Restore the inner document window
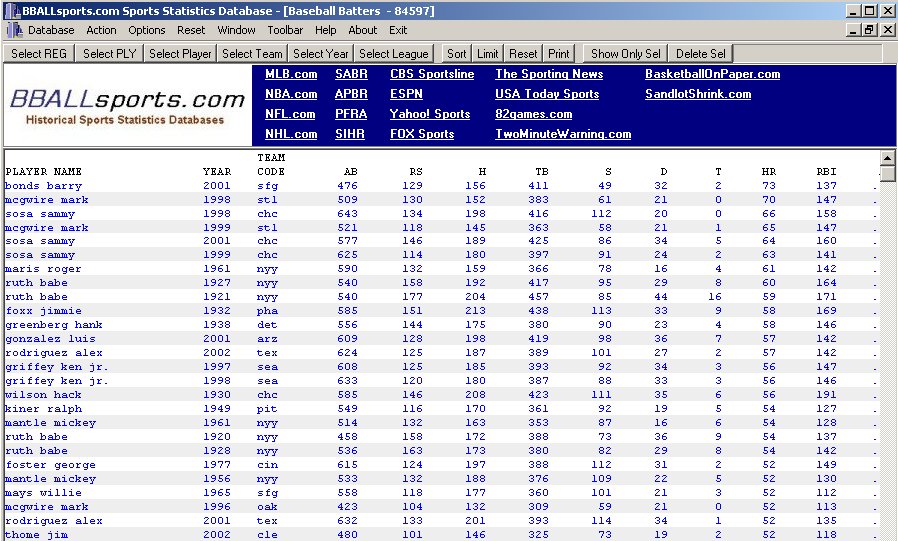The width and height of the screenshot is (898, 541). tap(868, 30)
